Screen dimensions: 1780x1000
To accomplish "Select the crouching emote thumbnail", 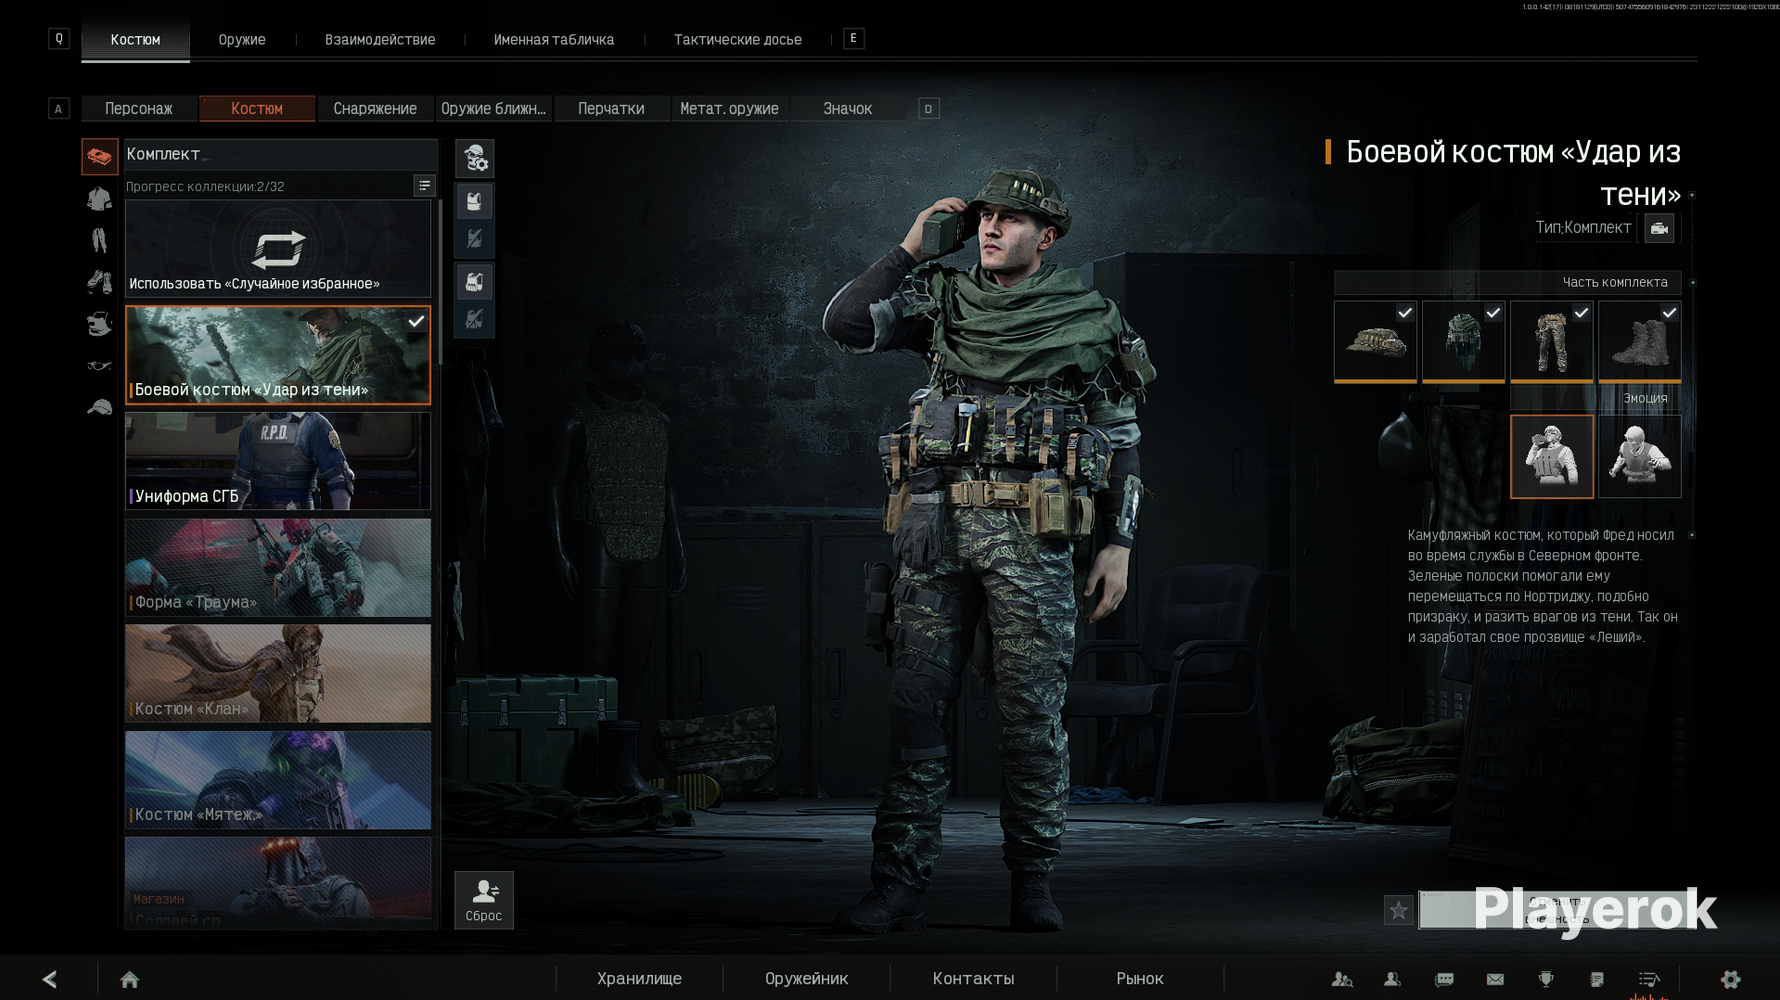I will [x=1640, y=457].
